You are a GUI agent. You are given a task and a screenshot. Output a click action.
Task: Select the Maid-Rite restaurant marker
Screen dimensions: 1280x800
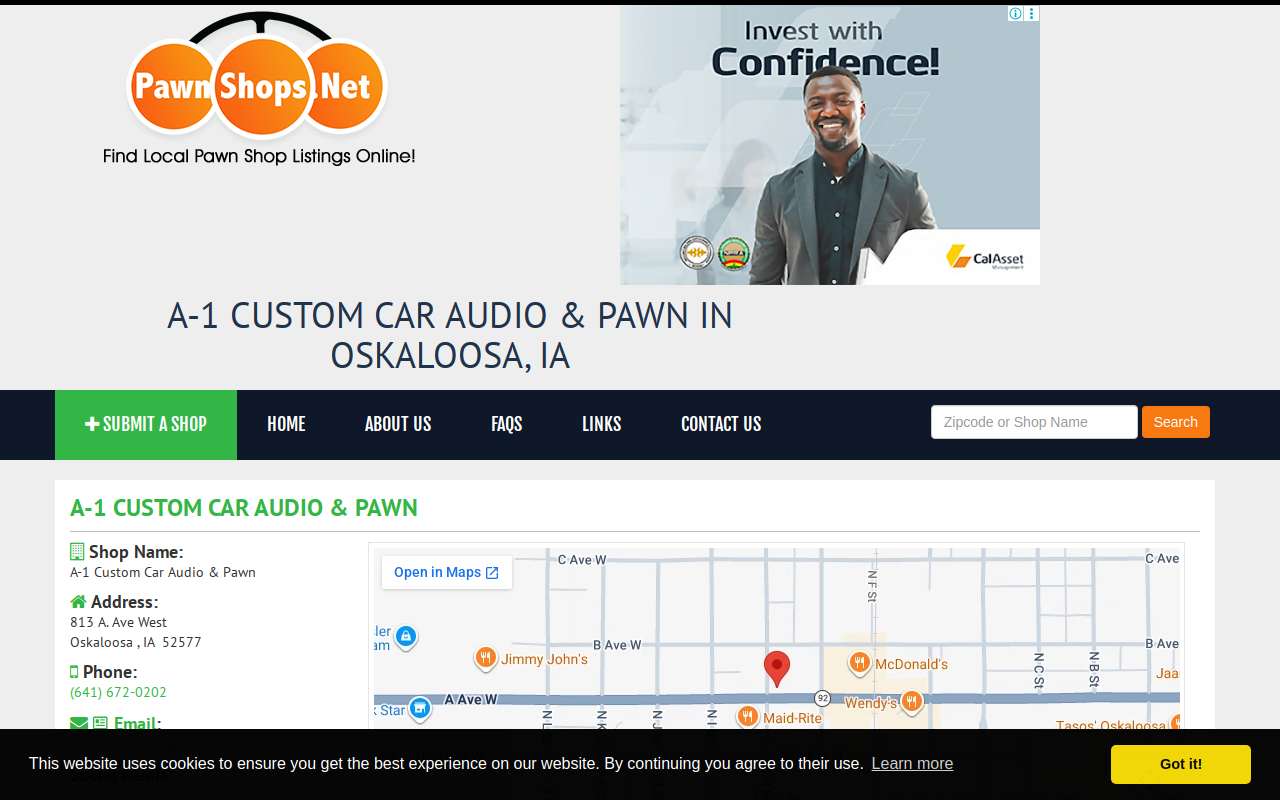click(747, 717)
